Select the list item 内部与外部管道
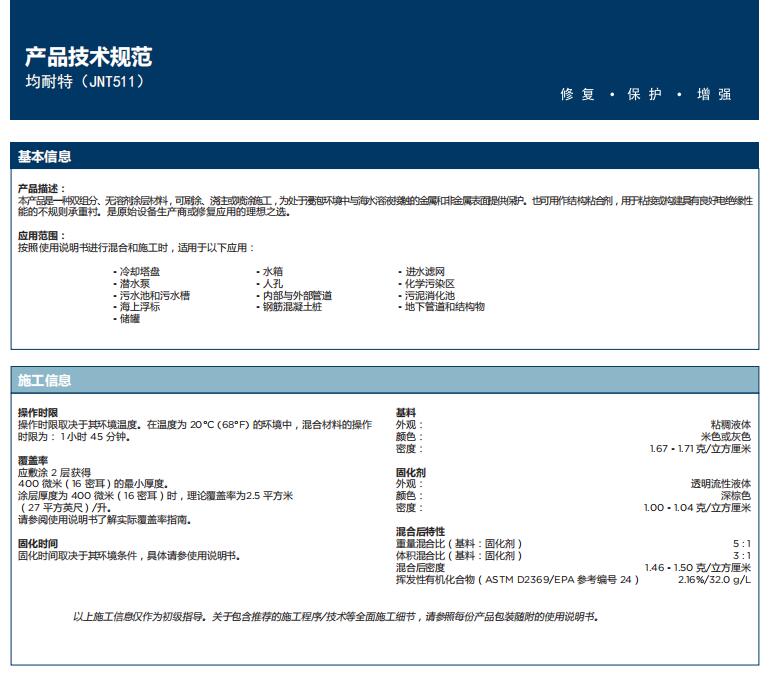771x677 pixels. pos(297,295)
